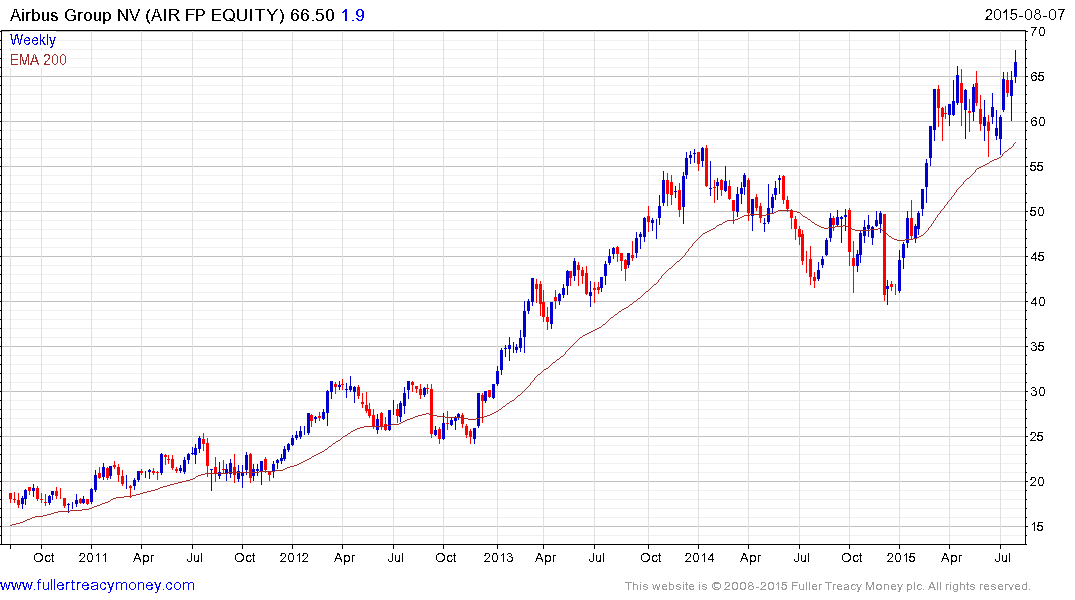1075x600 pixels.
Task: Click the EMA 200 legend label
Action: 38,60
